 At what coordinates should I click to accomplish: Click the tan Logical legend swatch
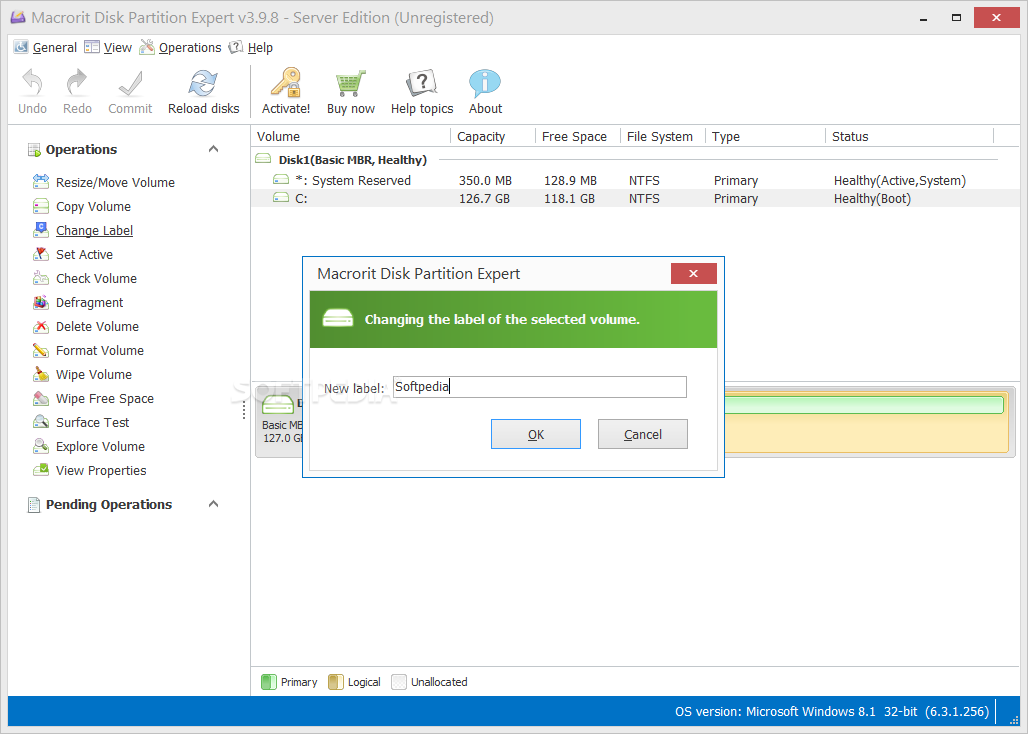click(x=336, y=682)
